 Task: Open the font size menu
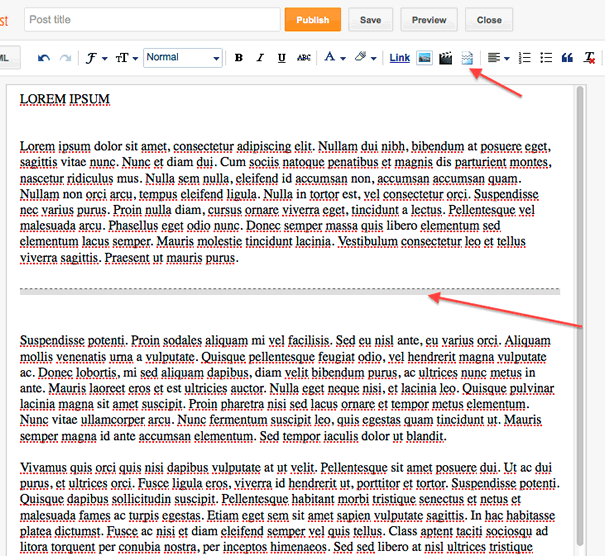[x=127, y=58]
